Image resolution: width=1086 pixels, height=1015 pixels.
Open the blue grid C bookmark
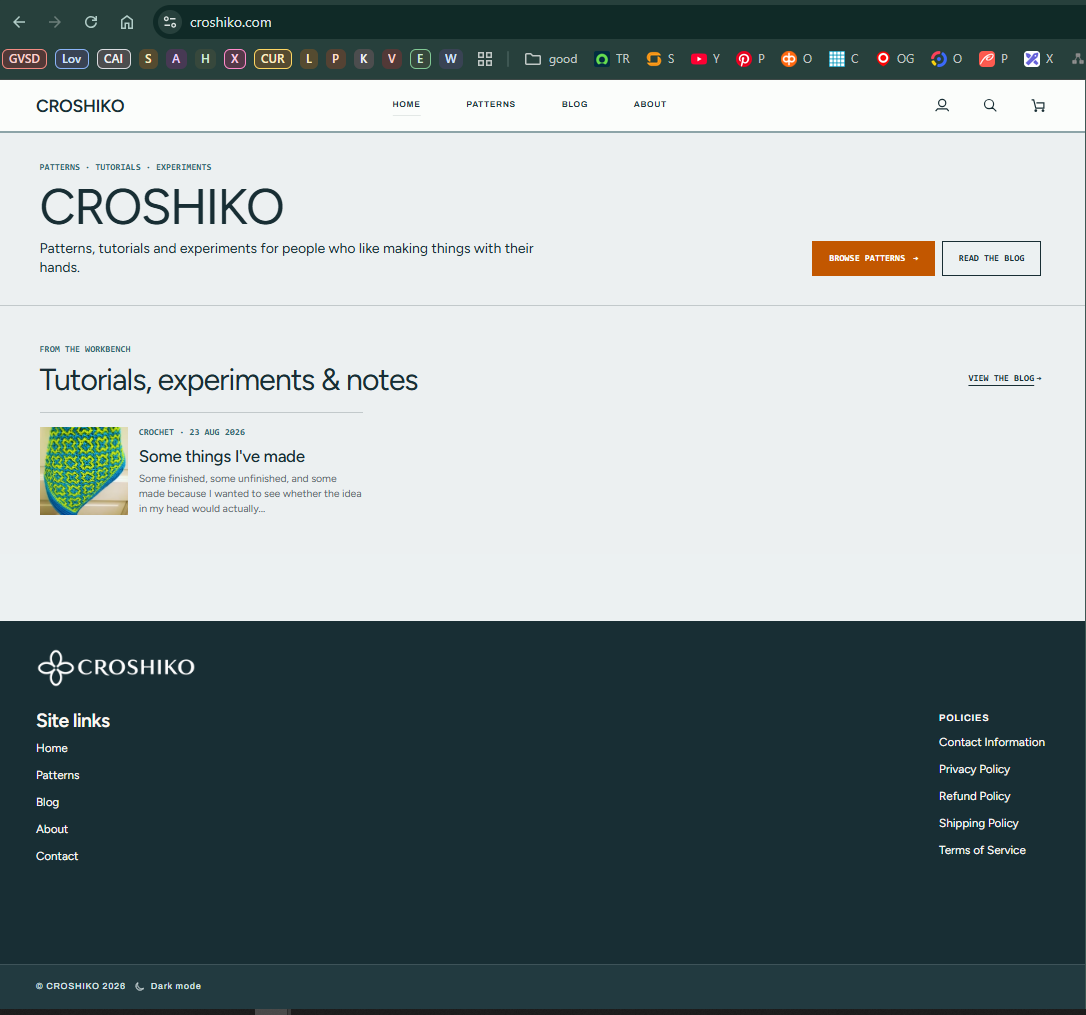point(844,59)
